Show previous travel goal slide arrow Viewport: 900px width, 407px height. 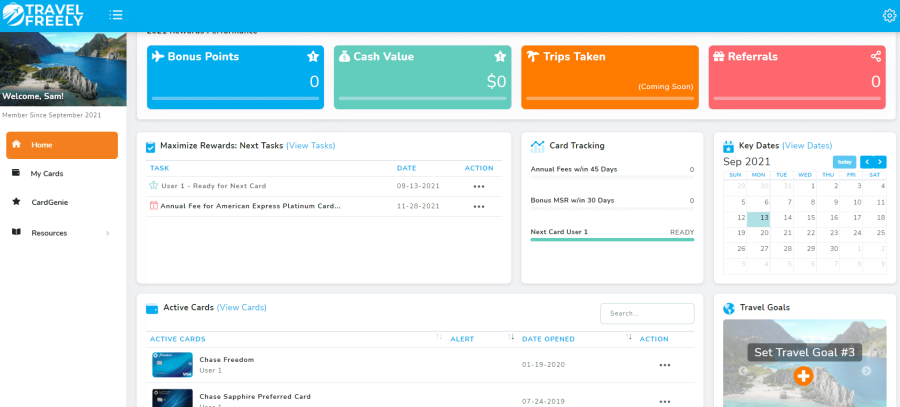[743, 371]
